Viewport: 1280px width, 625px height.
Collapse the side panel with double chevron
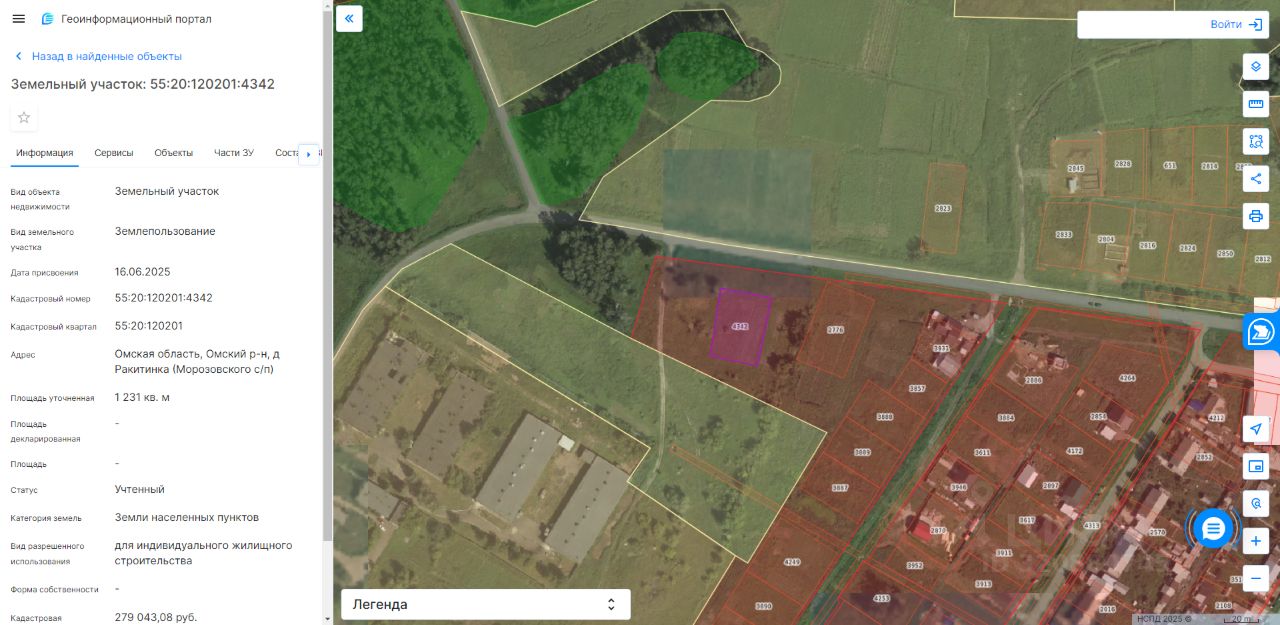point(349,18)
